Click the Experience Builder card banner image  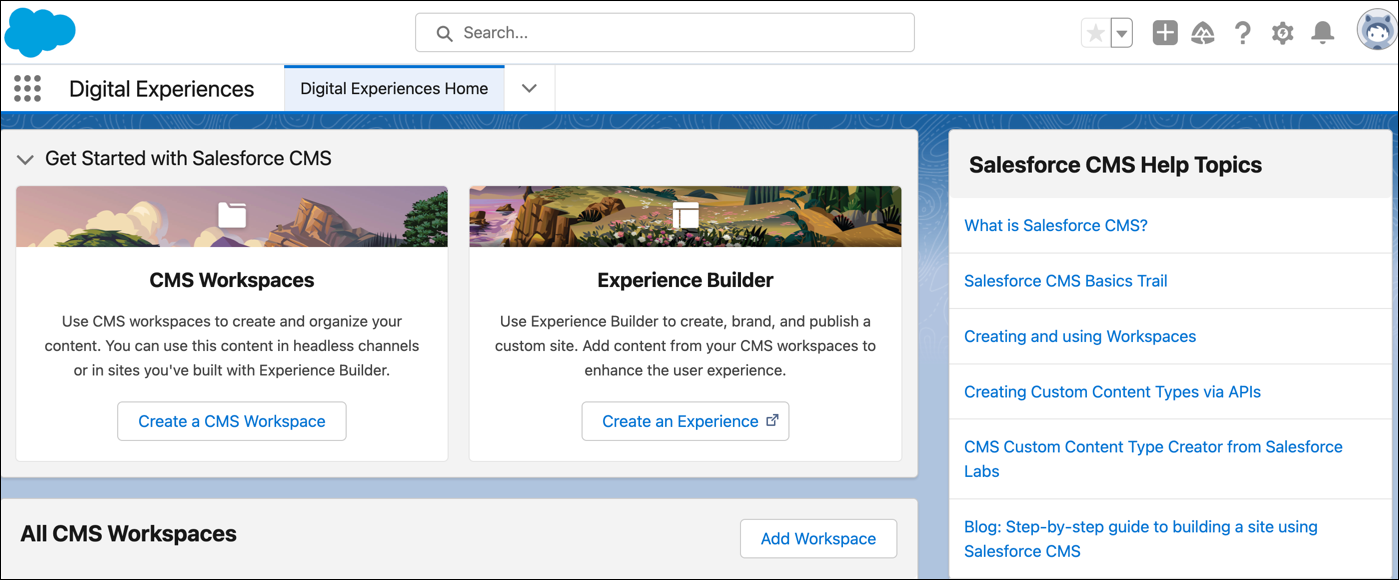pyautogui.click(x=685, y=216)
